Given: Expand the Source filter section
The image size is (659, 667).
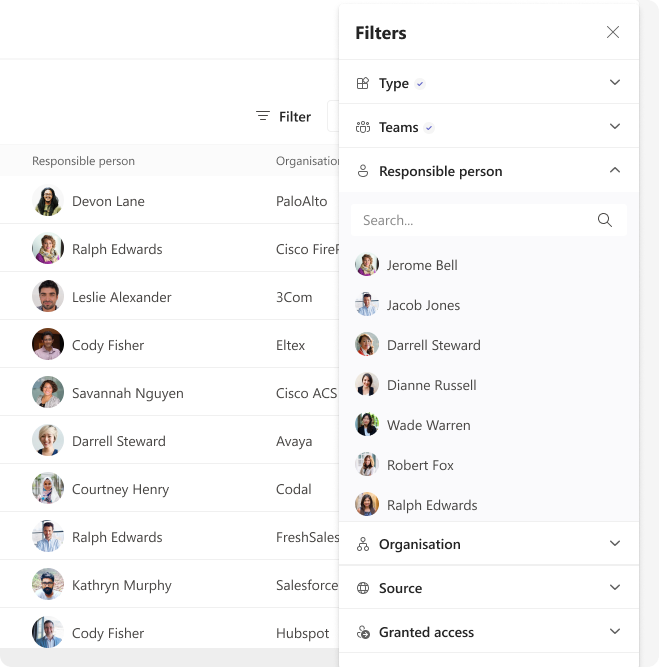Looking at the screenshot, I should click(x=615, y=588).
